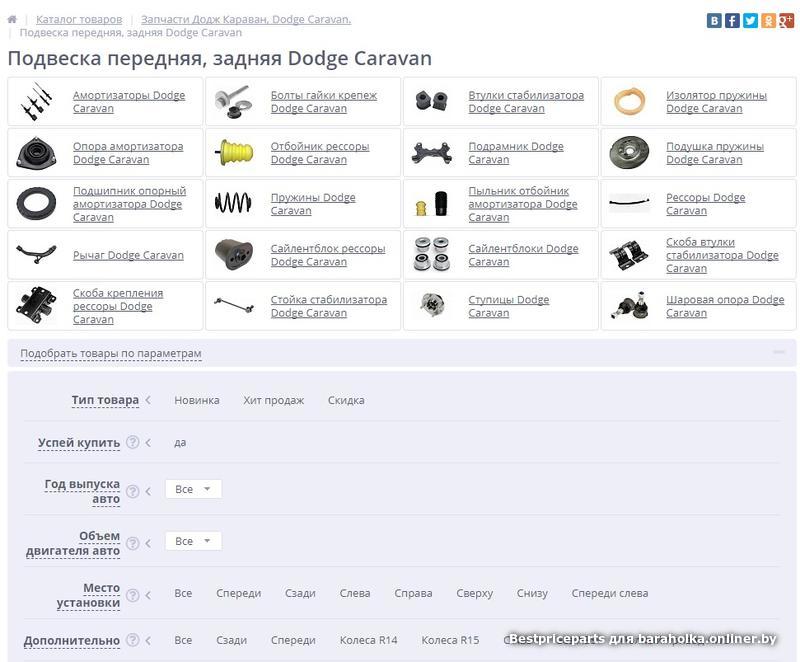Open the leaf springs (Рессоры) thumbnail
This screenshot has height=662, width=800.
pyautogui.click(x=630, y=202)
